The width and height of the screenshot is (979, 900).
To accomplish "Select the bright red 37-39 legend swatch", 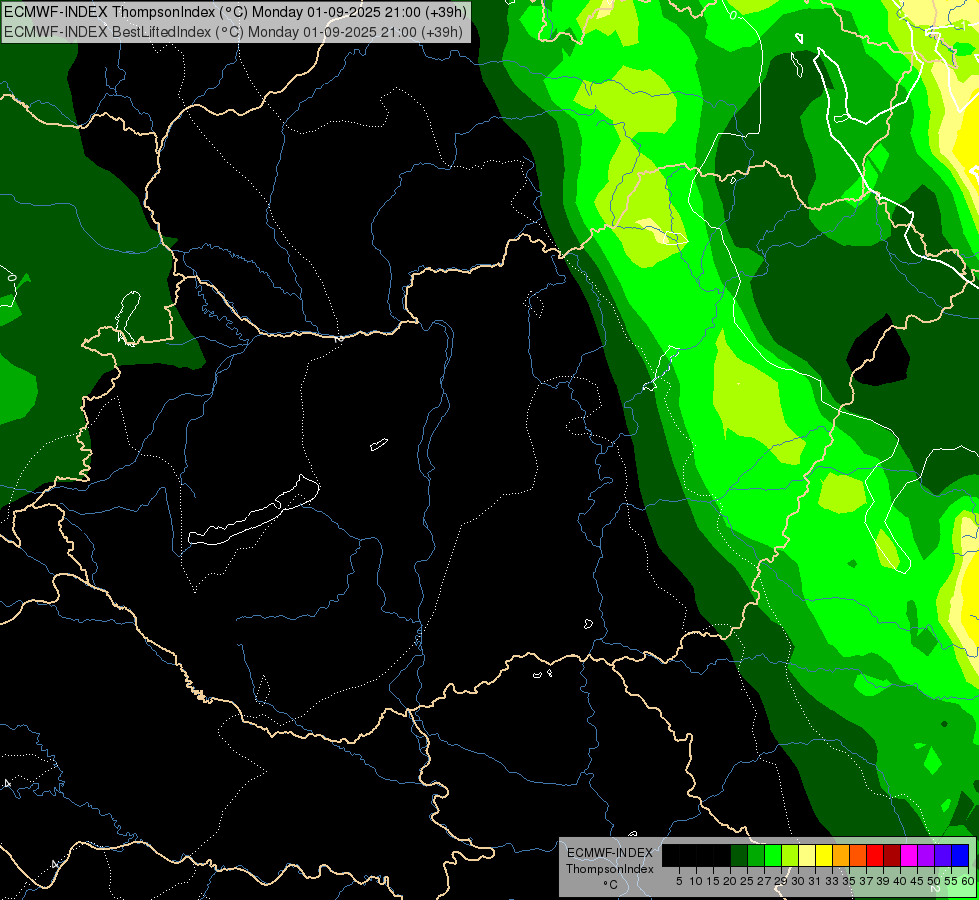I will pyautogui.click(x=875, y=855).
